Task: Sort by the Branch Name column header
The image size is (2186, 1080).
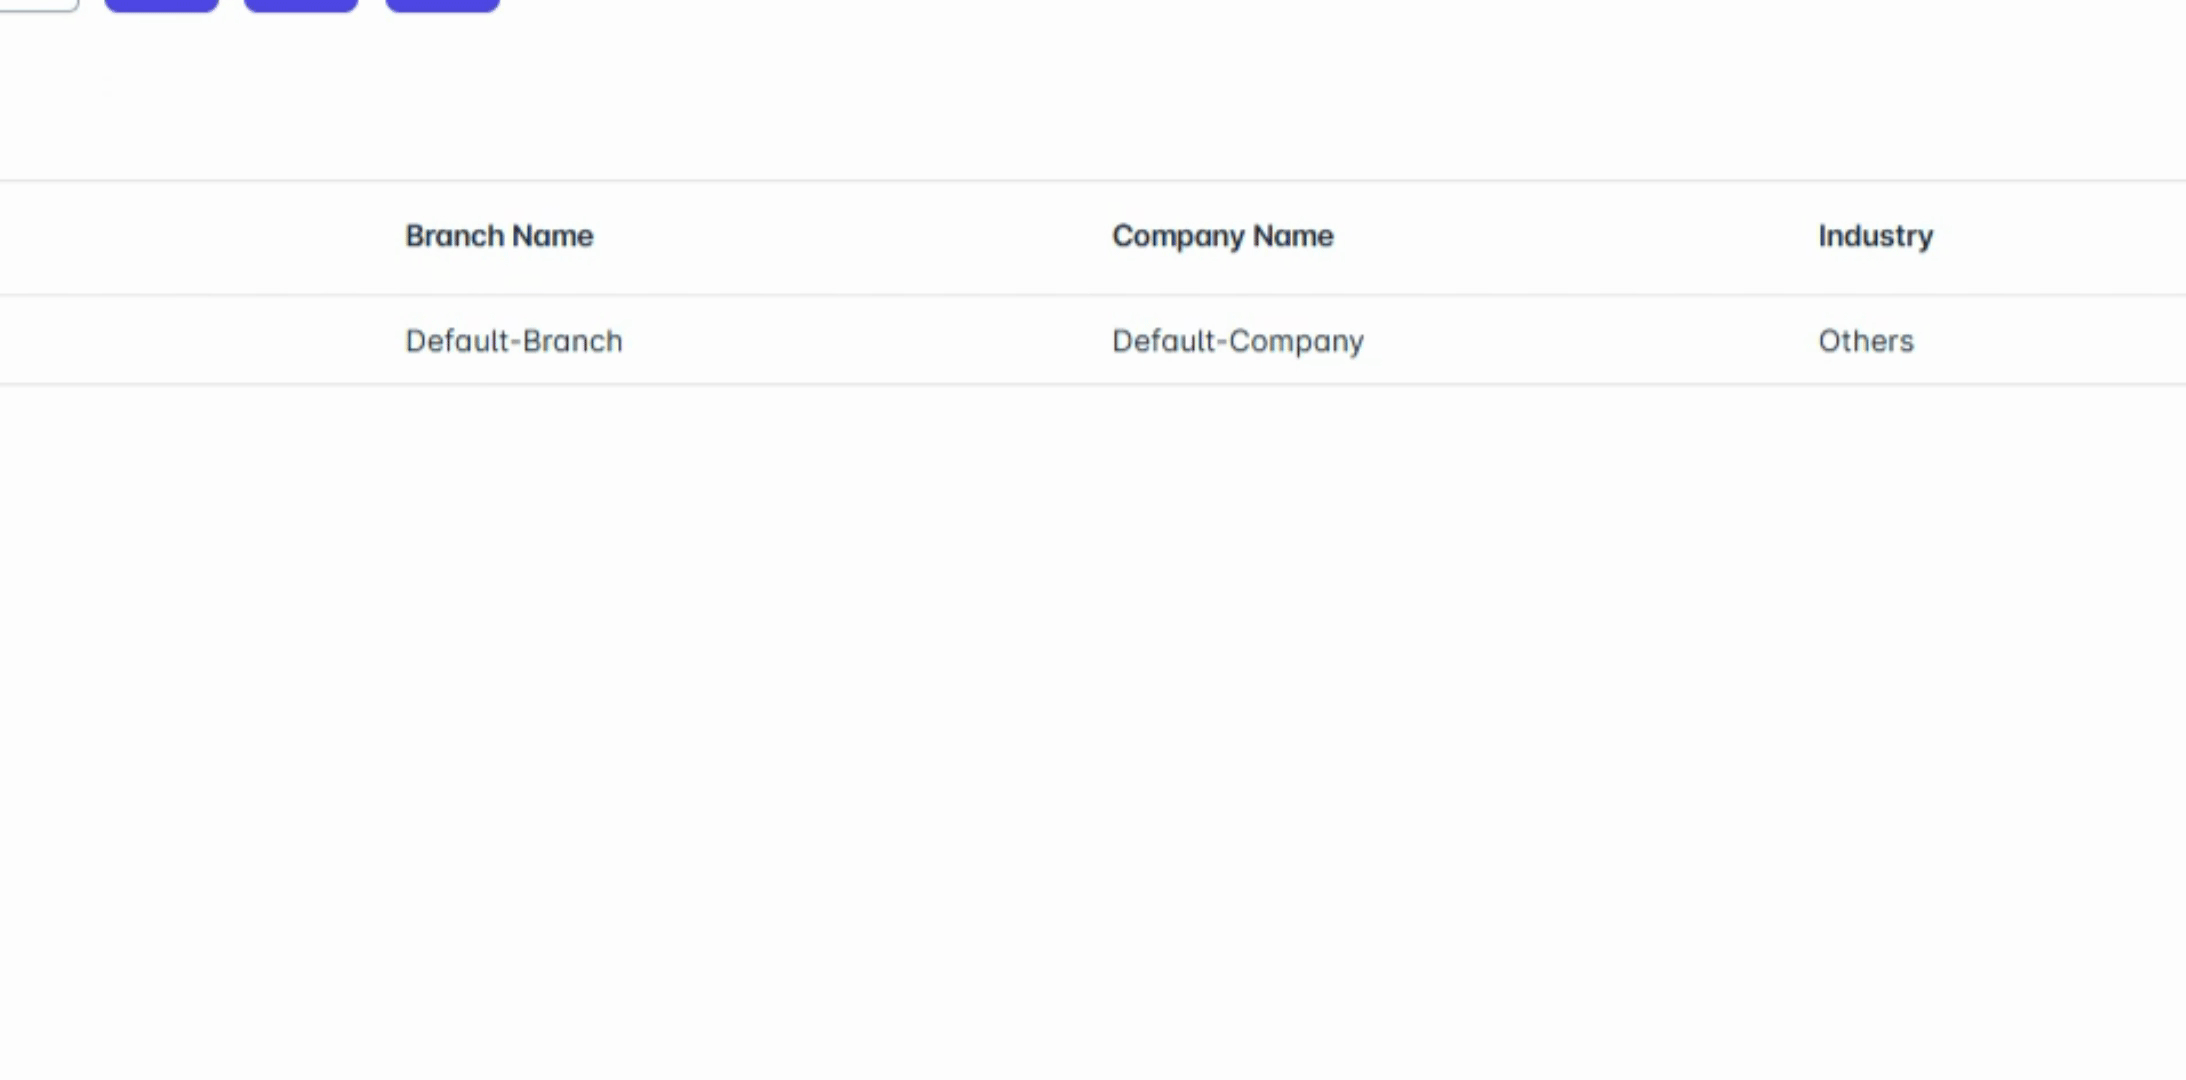Action: [x=499, y=236]
